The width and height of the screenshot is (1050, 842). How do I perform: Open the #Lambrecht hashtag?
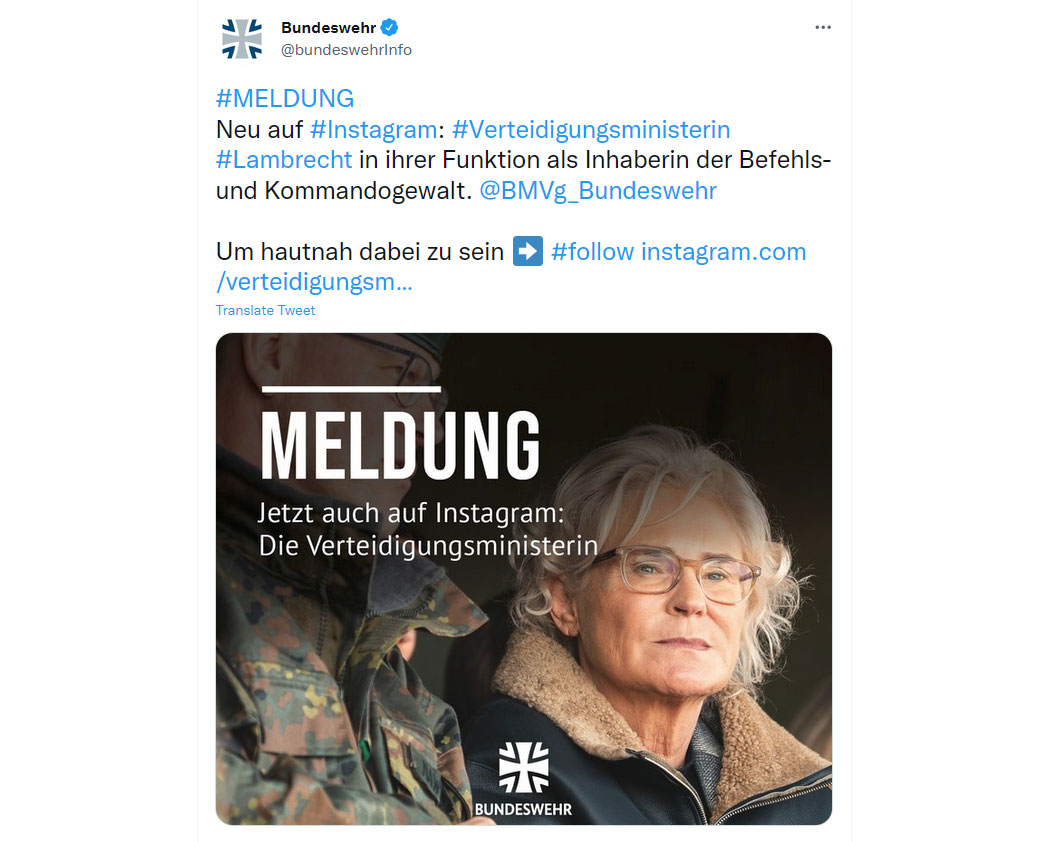pyautogui.click(x=284, y=160)
